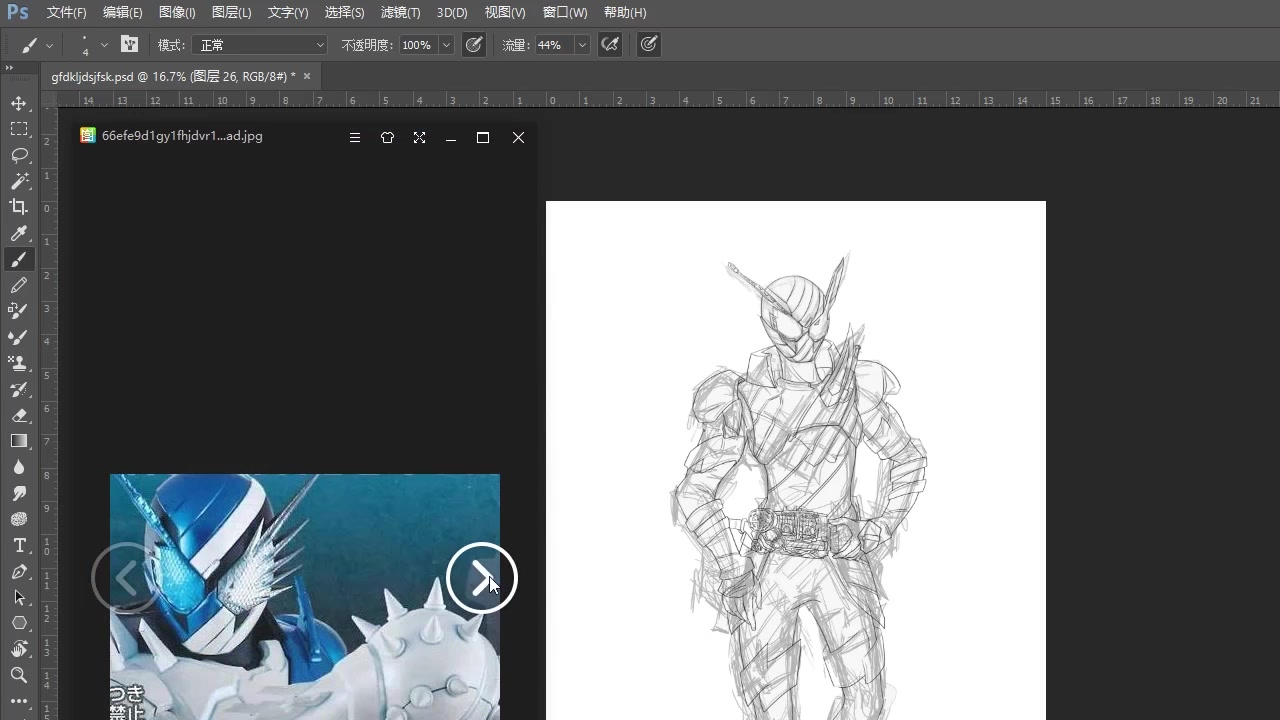Select the Type tool

19,545
